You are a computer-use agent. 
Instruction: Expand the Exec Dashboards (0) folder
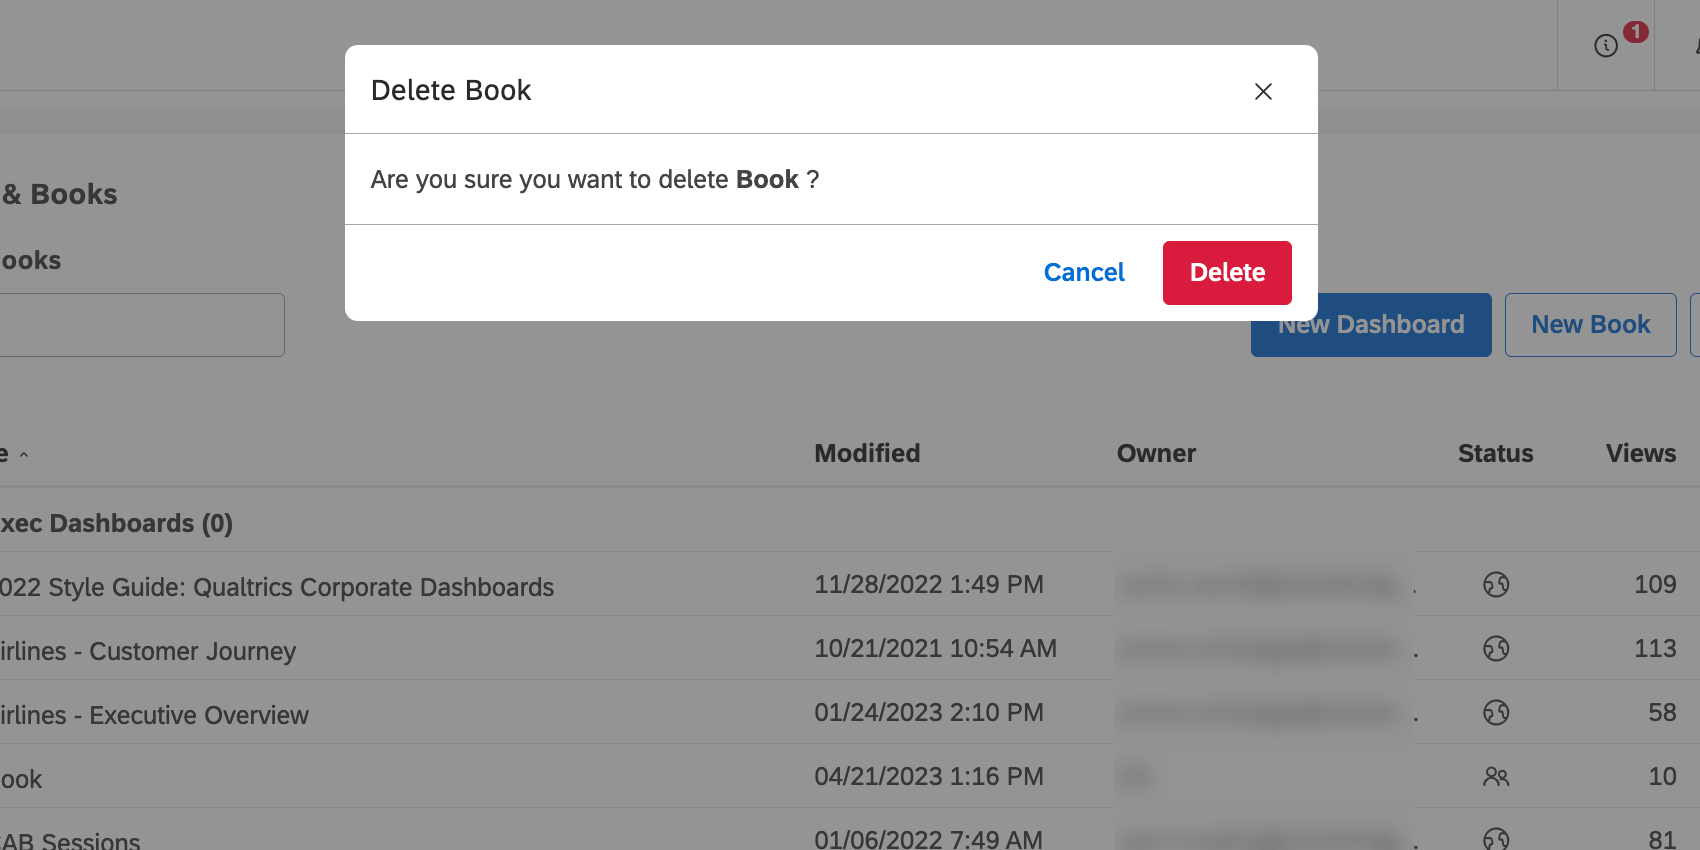[116, 523]
